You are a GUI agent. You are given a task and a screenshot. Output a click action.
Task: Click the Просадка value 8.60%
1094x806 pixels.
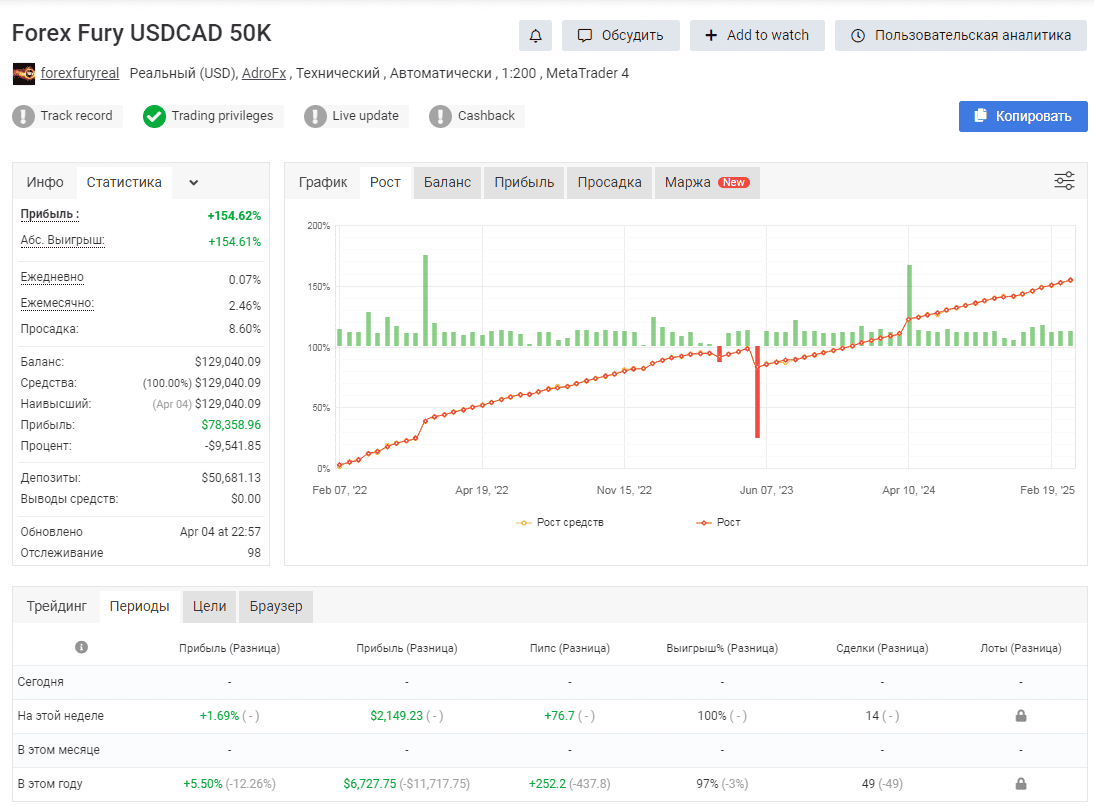[245, 329]
